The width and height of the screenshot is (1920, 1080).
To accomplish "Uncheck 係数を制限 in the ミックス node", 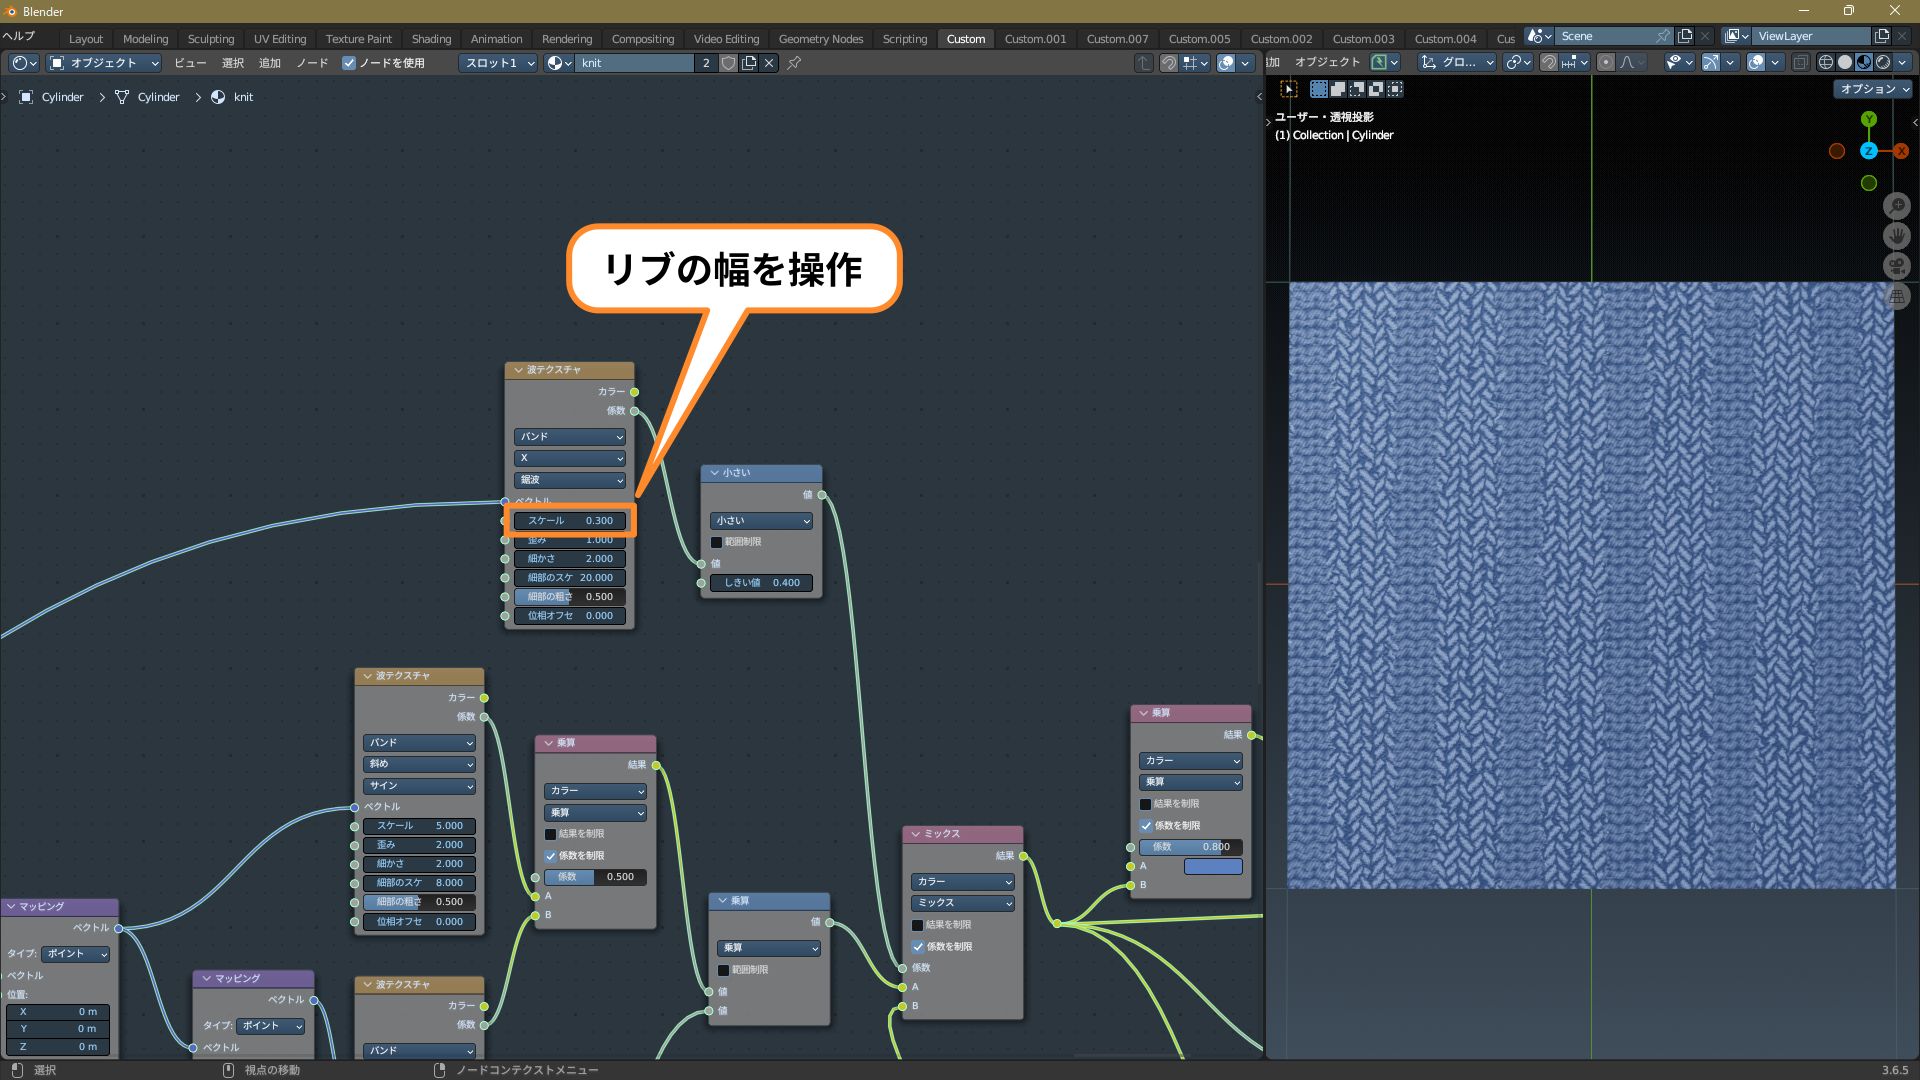I will (918, 946).
